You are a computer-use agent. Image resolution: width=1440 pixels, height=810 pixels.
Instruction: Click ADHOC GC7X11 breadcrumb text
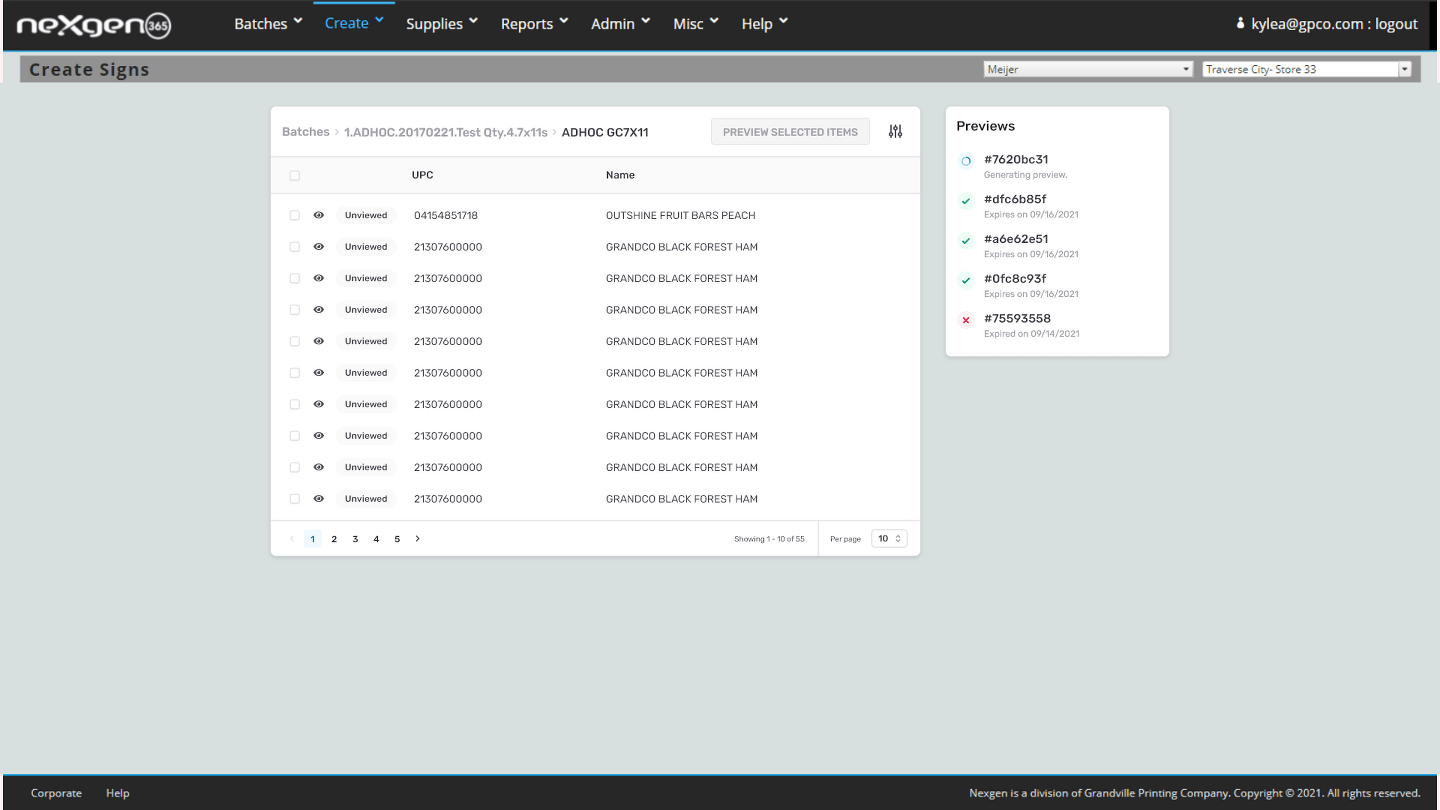pos(605,132)
